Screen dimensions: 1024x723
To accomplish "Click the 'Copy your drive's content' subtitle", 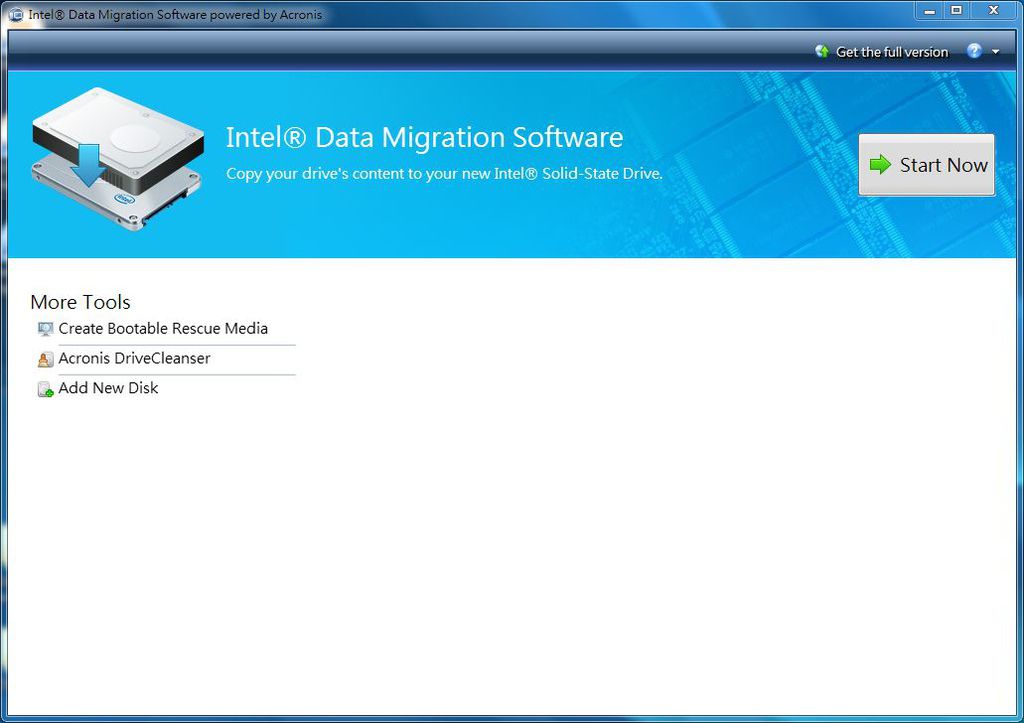I will coord(444,174).
